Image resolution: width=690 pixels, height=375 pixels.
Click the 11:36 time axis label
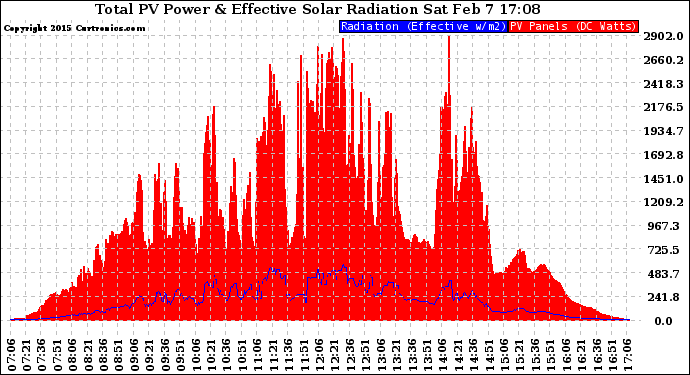289,354
